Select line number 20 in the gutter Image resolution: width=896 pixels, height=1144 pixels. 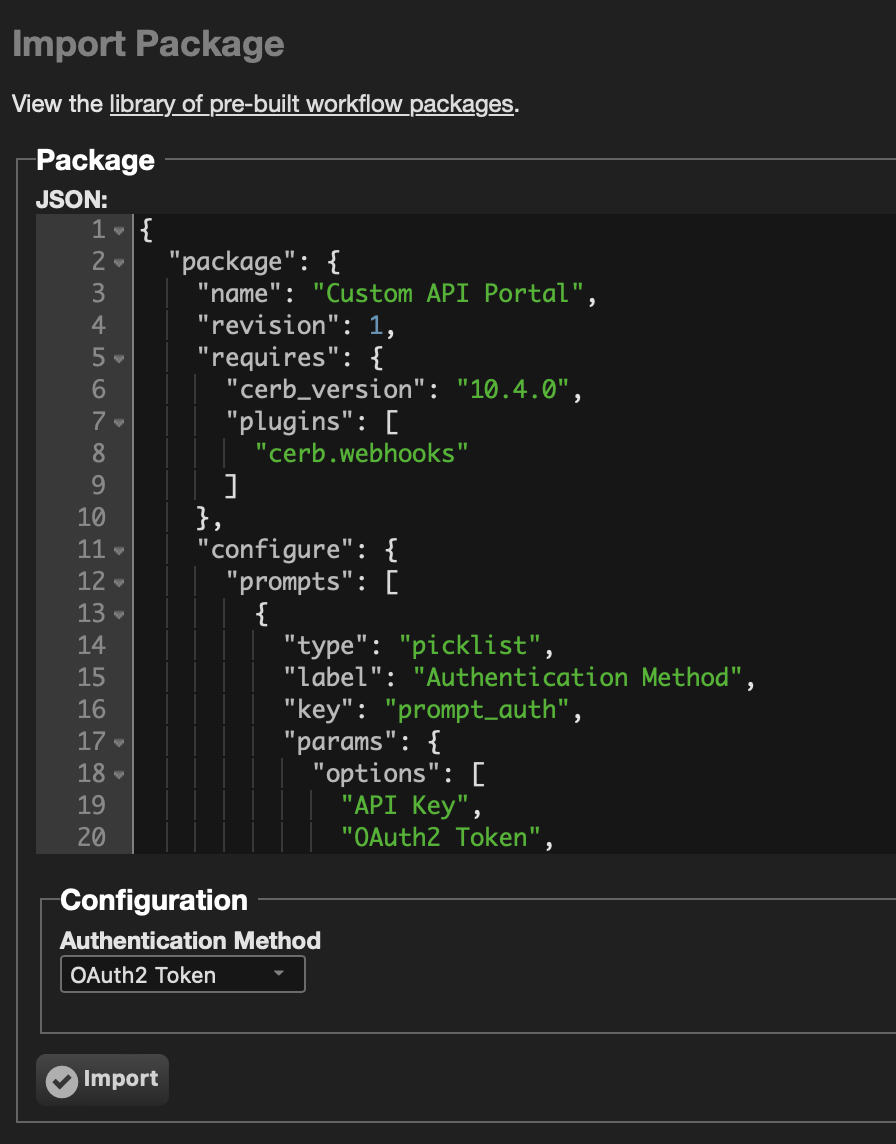92,837
